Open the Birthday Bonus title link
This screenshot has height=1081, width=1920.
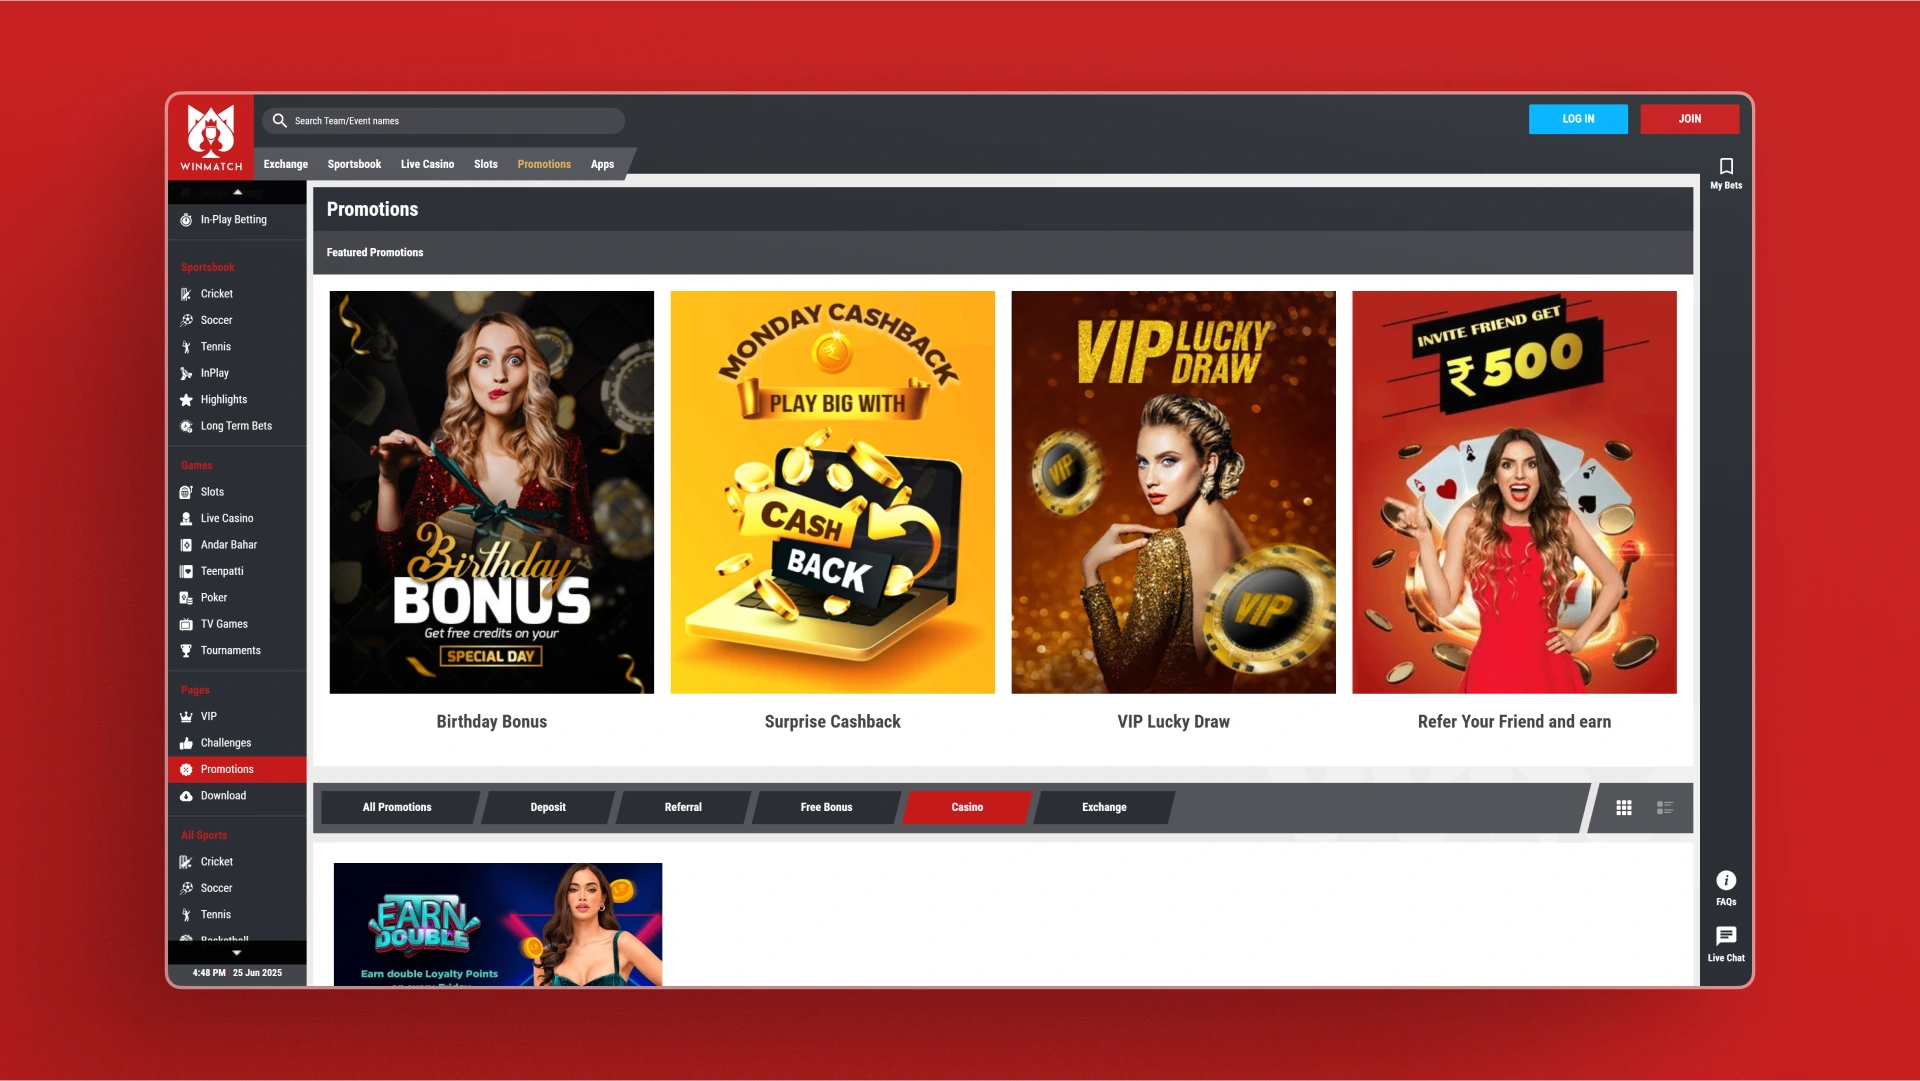click(x=492, y=722)
